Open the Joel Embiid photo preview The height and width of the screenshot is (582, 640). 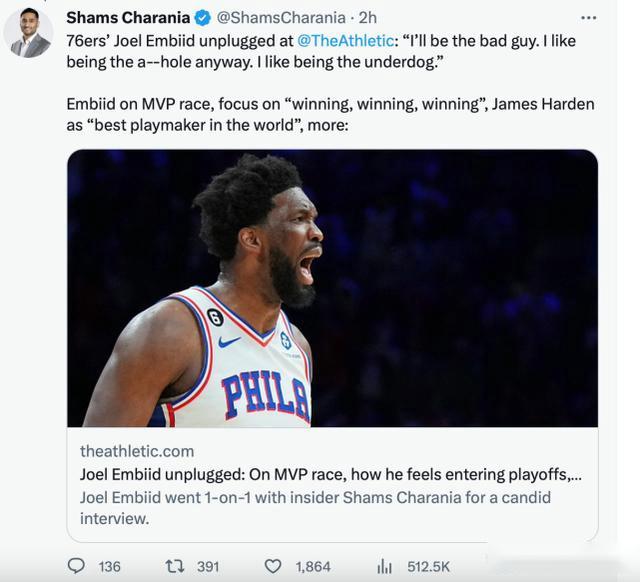point(332,288)
